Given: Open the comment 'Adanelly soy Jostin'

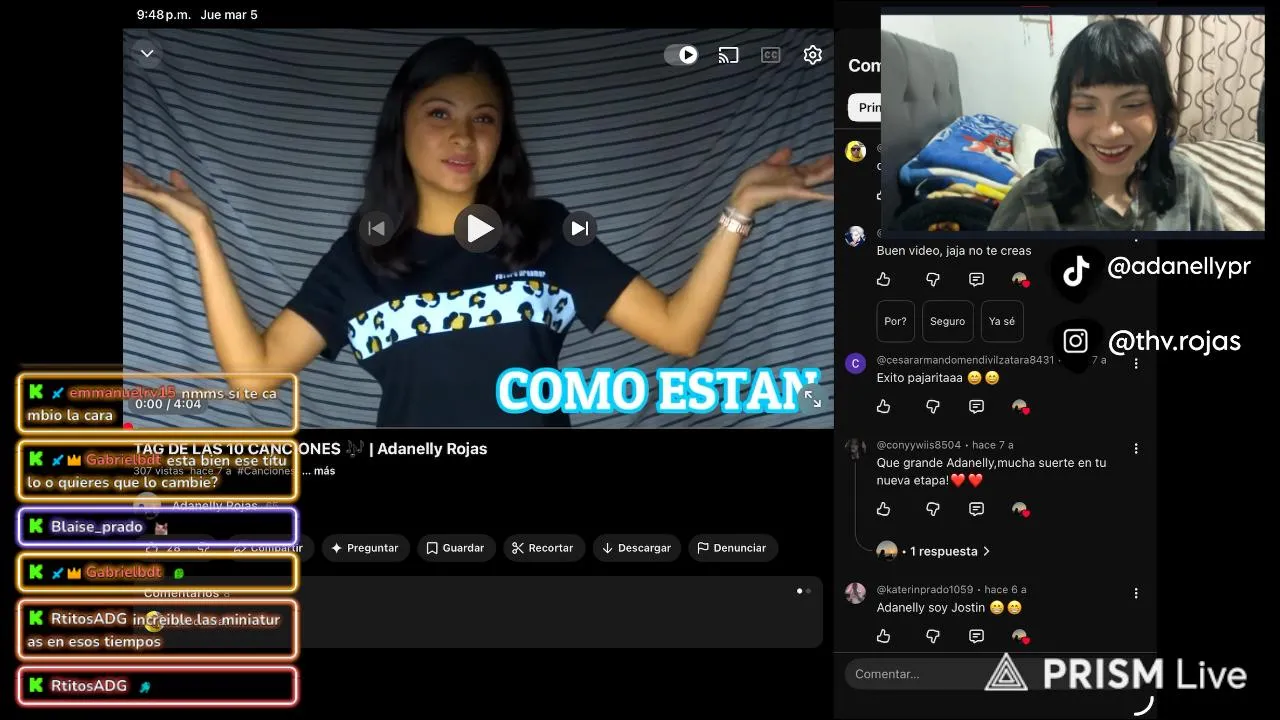Looking at the screenshot, I should pos(949,607).
